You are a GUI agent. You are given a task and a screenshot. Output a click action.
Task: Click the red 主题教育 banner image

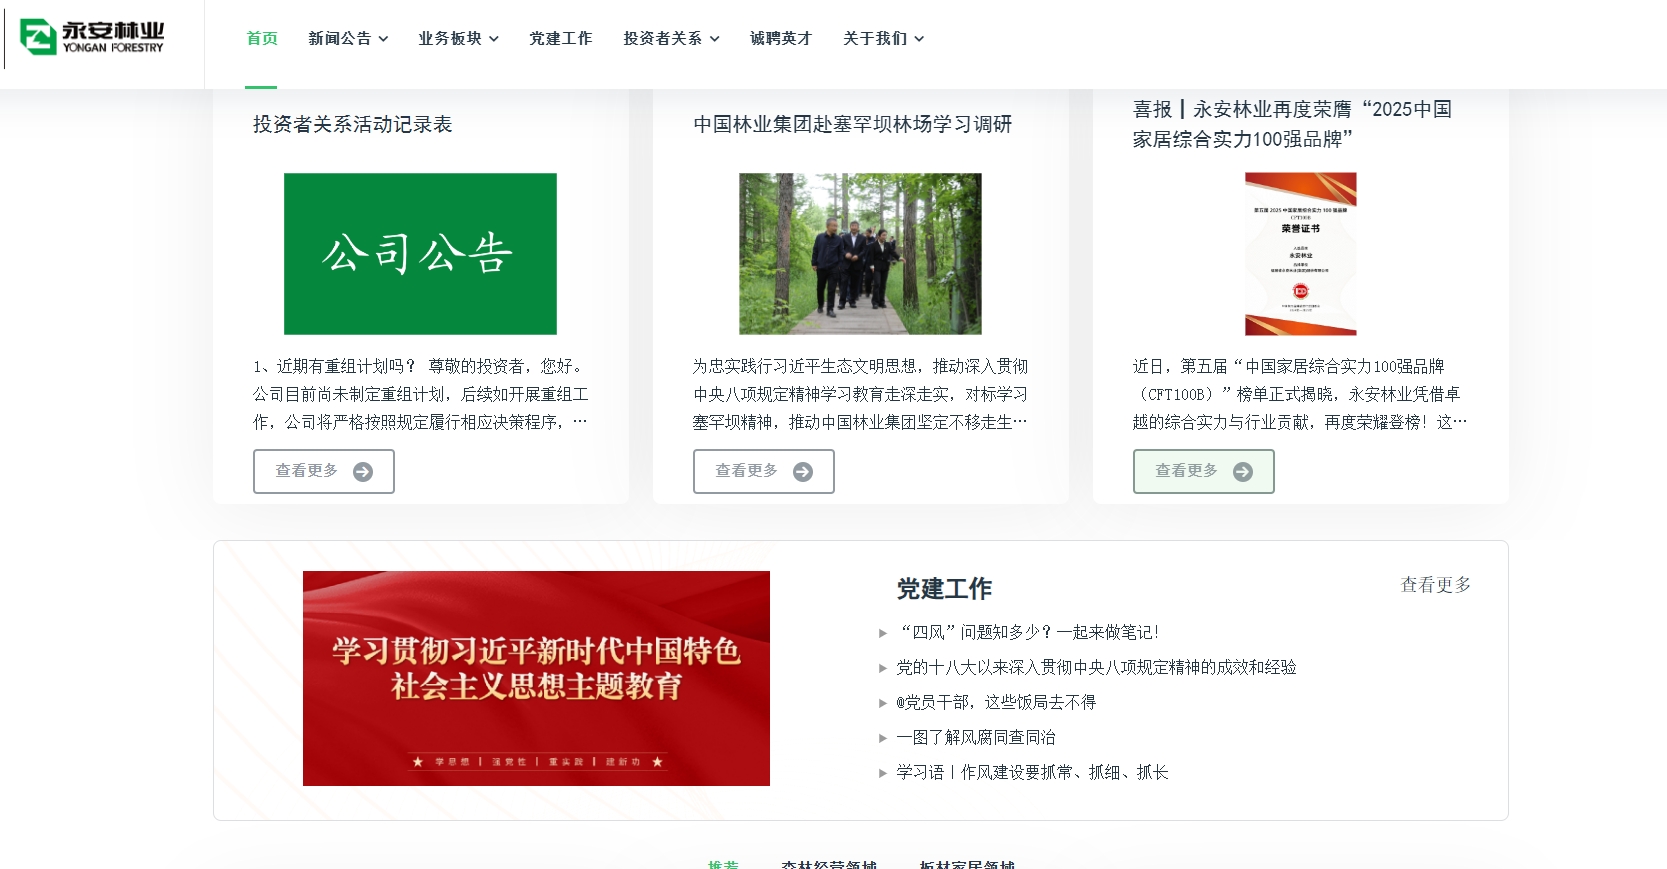536,678
